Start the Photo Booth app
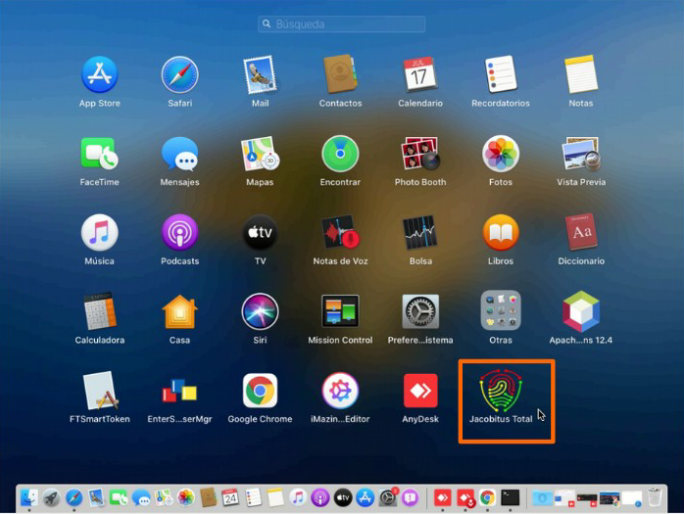 [x=420, y=154]
